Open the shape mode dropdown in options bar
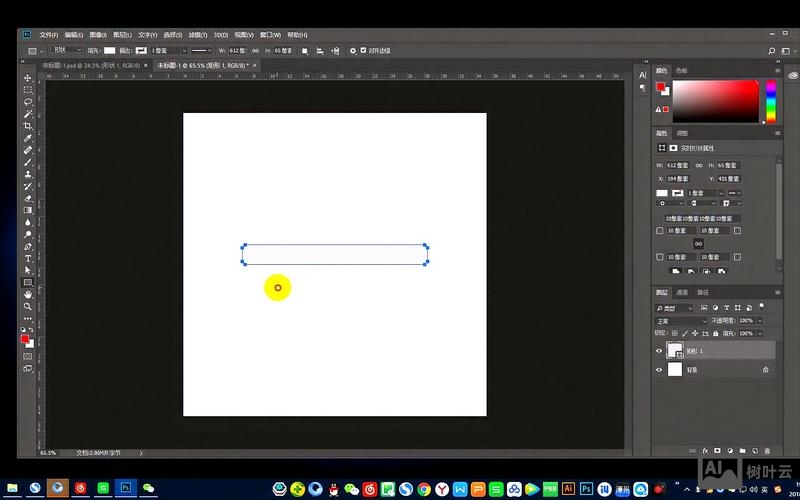Viewport: 800px width, 500px height. [65, 50]
